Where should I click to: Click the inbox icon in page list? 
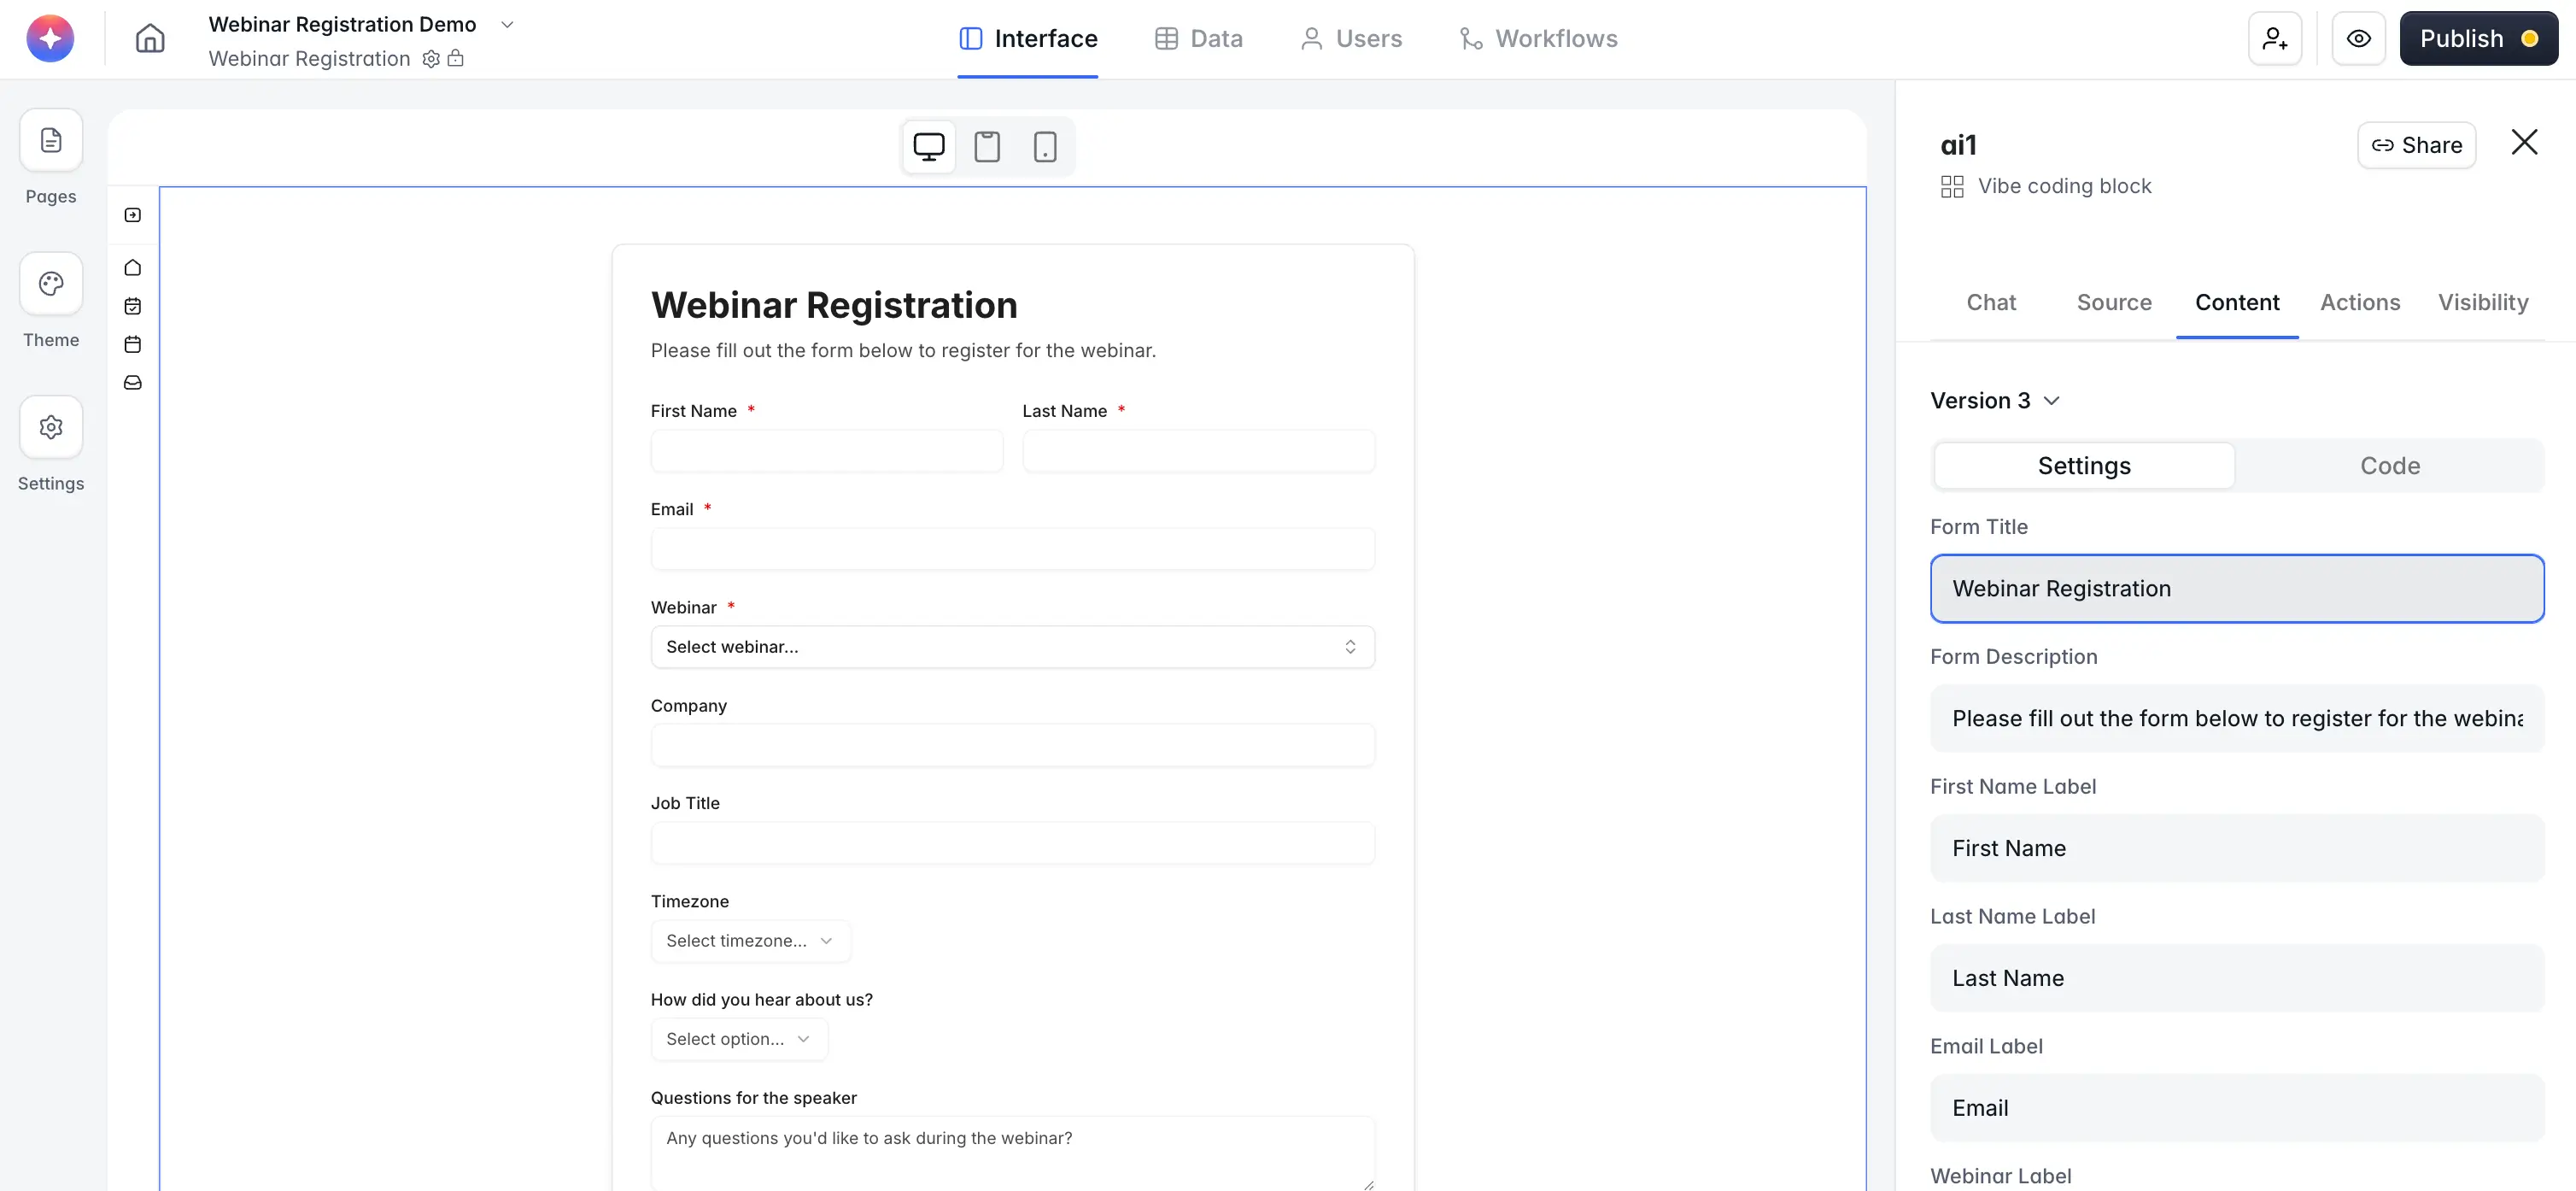[x=133, y=383]
